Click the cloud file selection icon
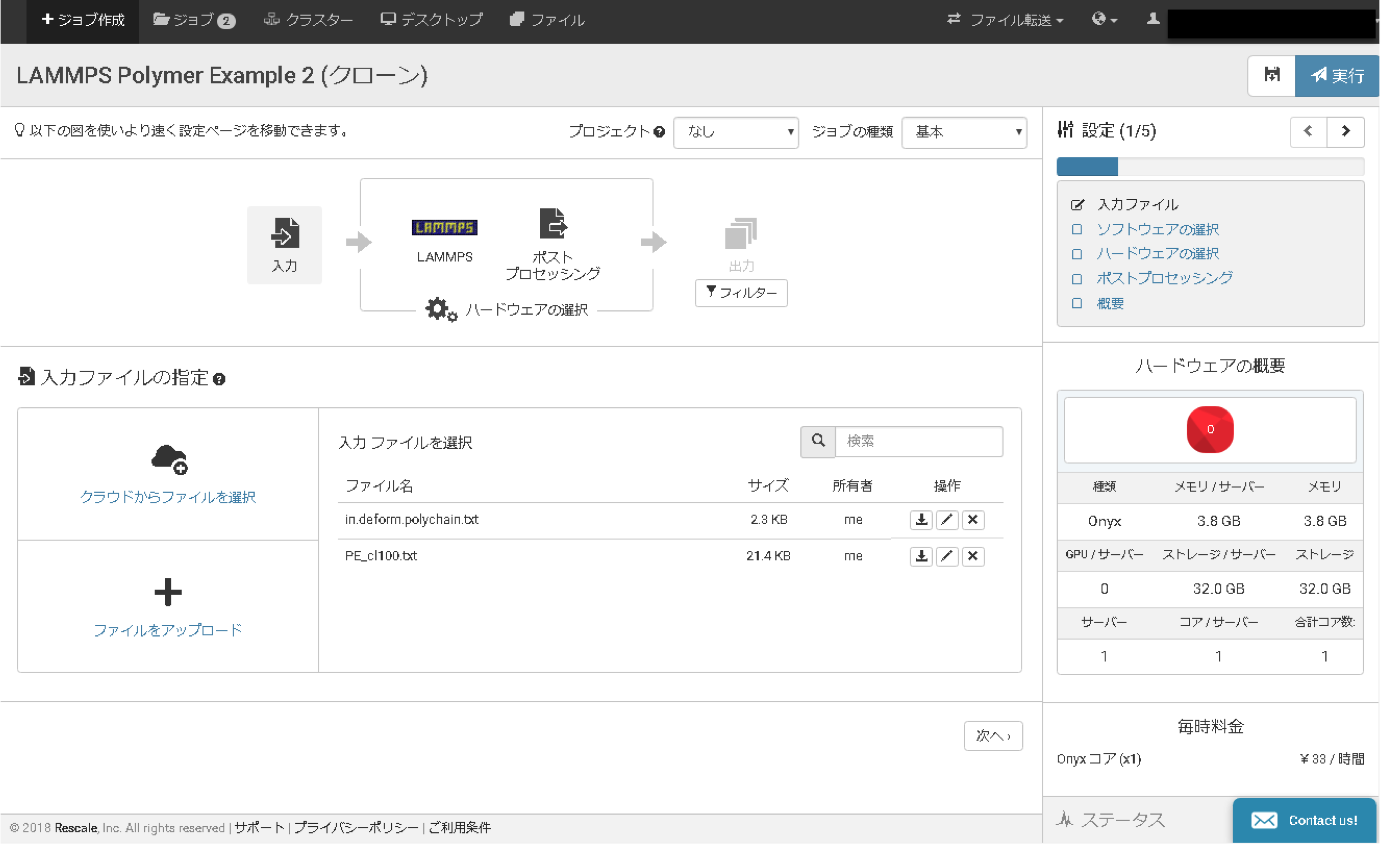The width and height of the screenshot is (1383, 844). [169, 459]
